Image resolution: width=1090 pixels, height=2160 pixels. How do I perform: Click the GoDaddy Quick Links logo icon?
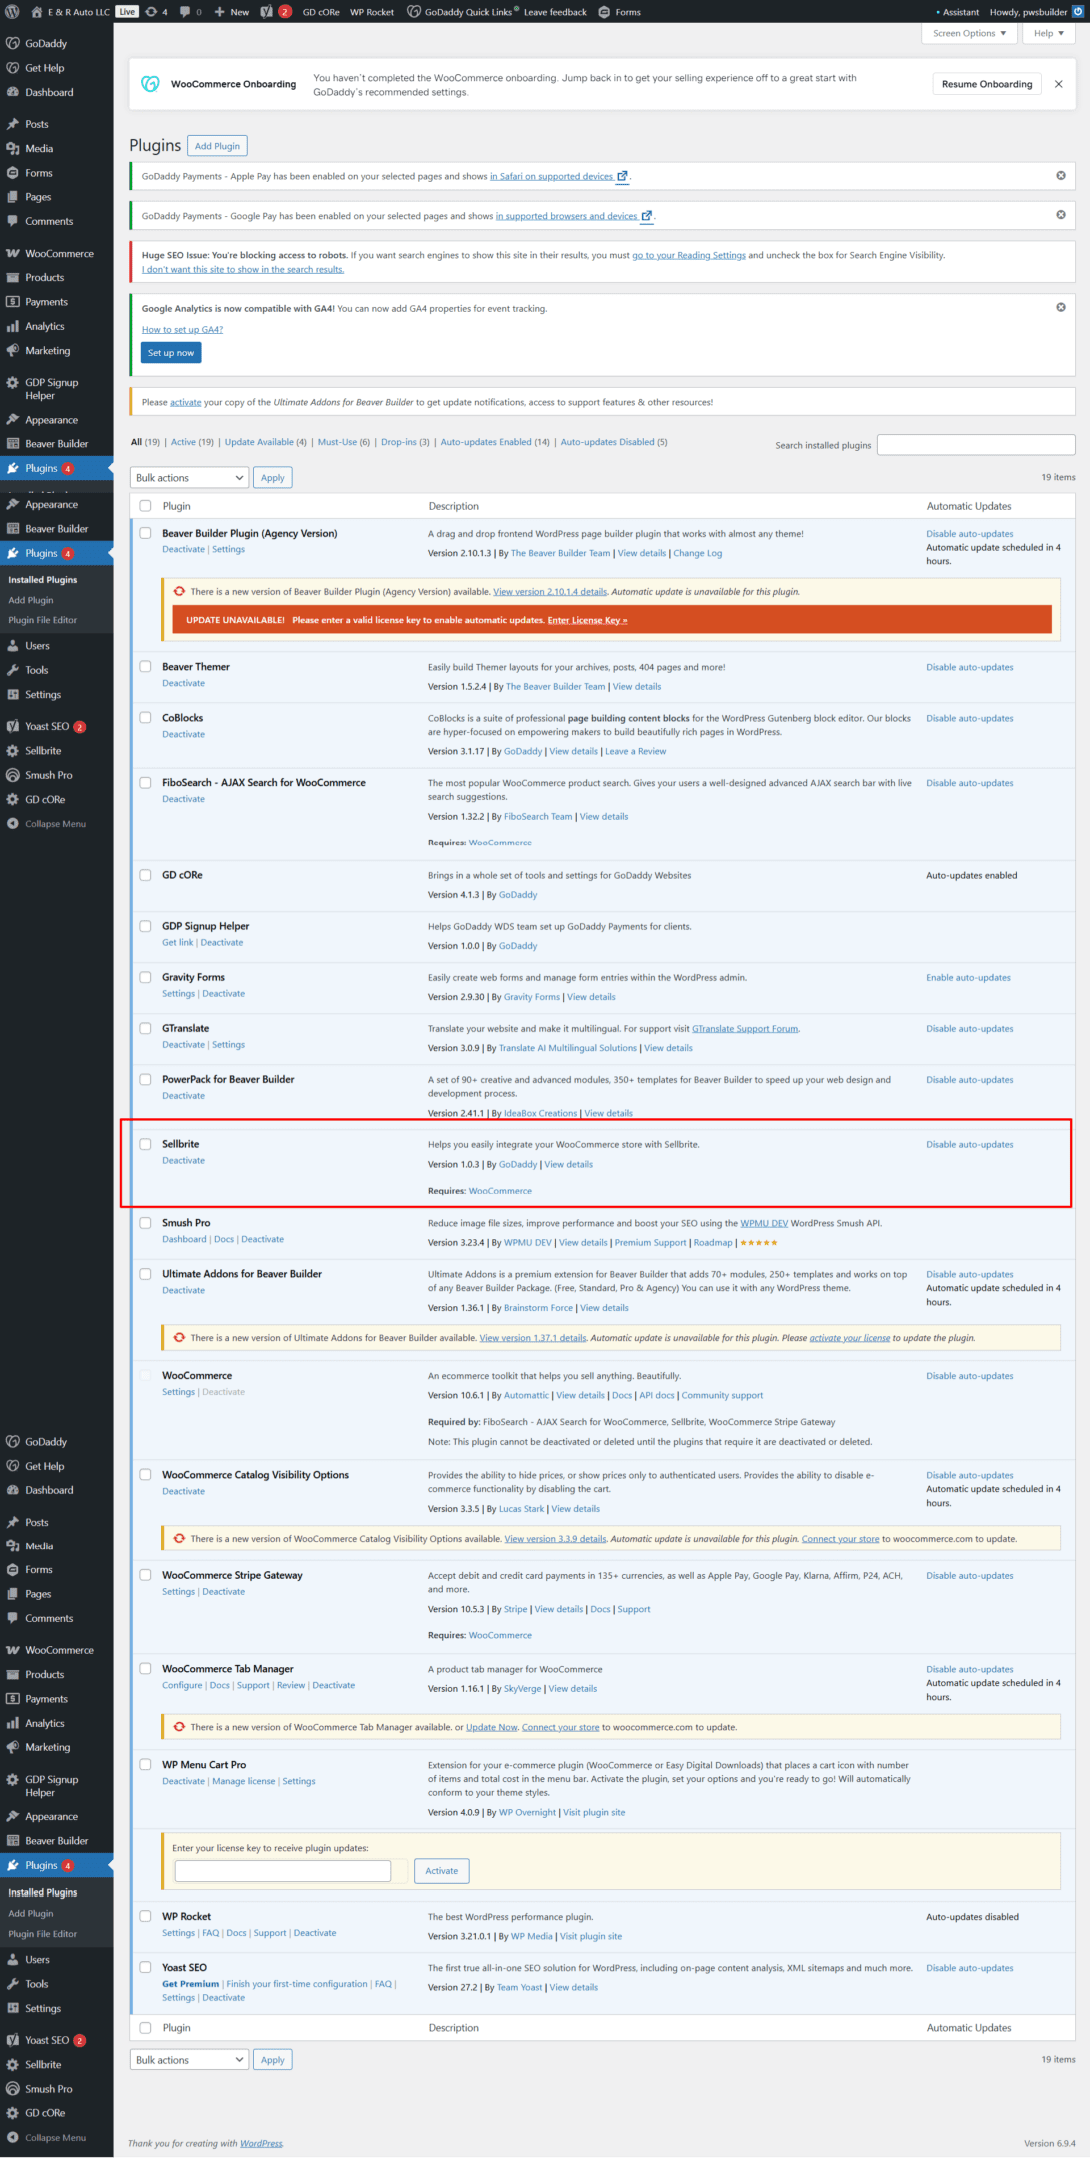tap(414, 12)
